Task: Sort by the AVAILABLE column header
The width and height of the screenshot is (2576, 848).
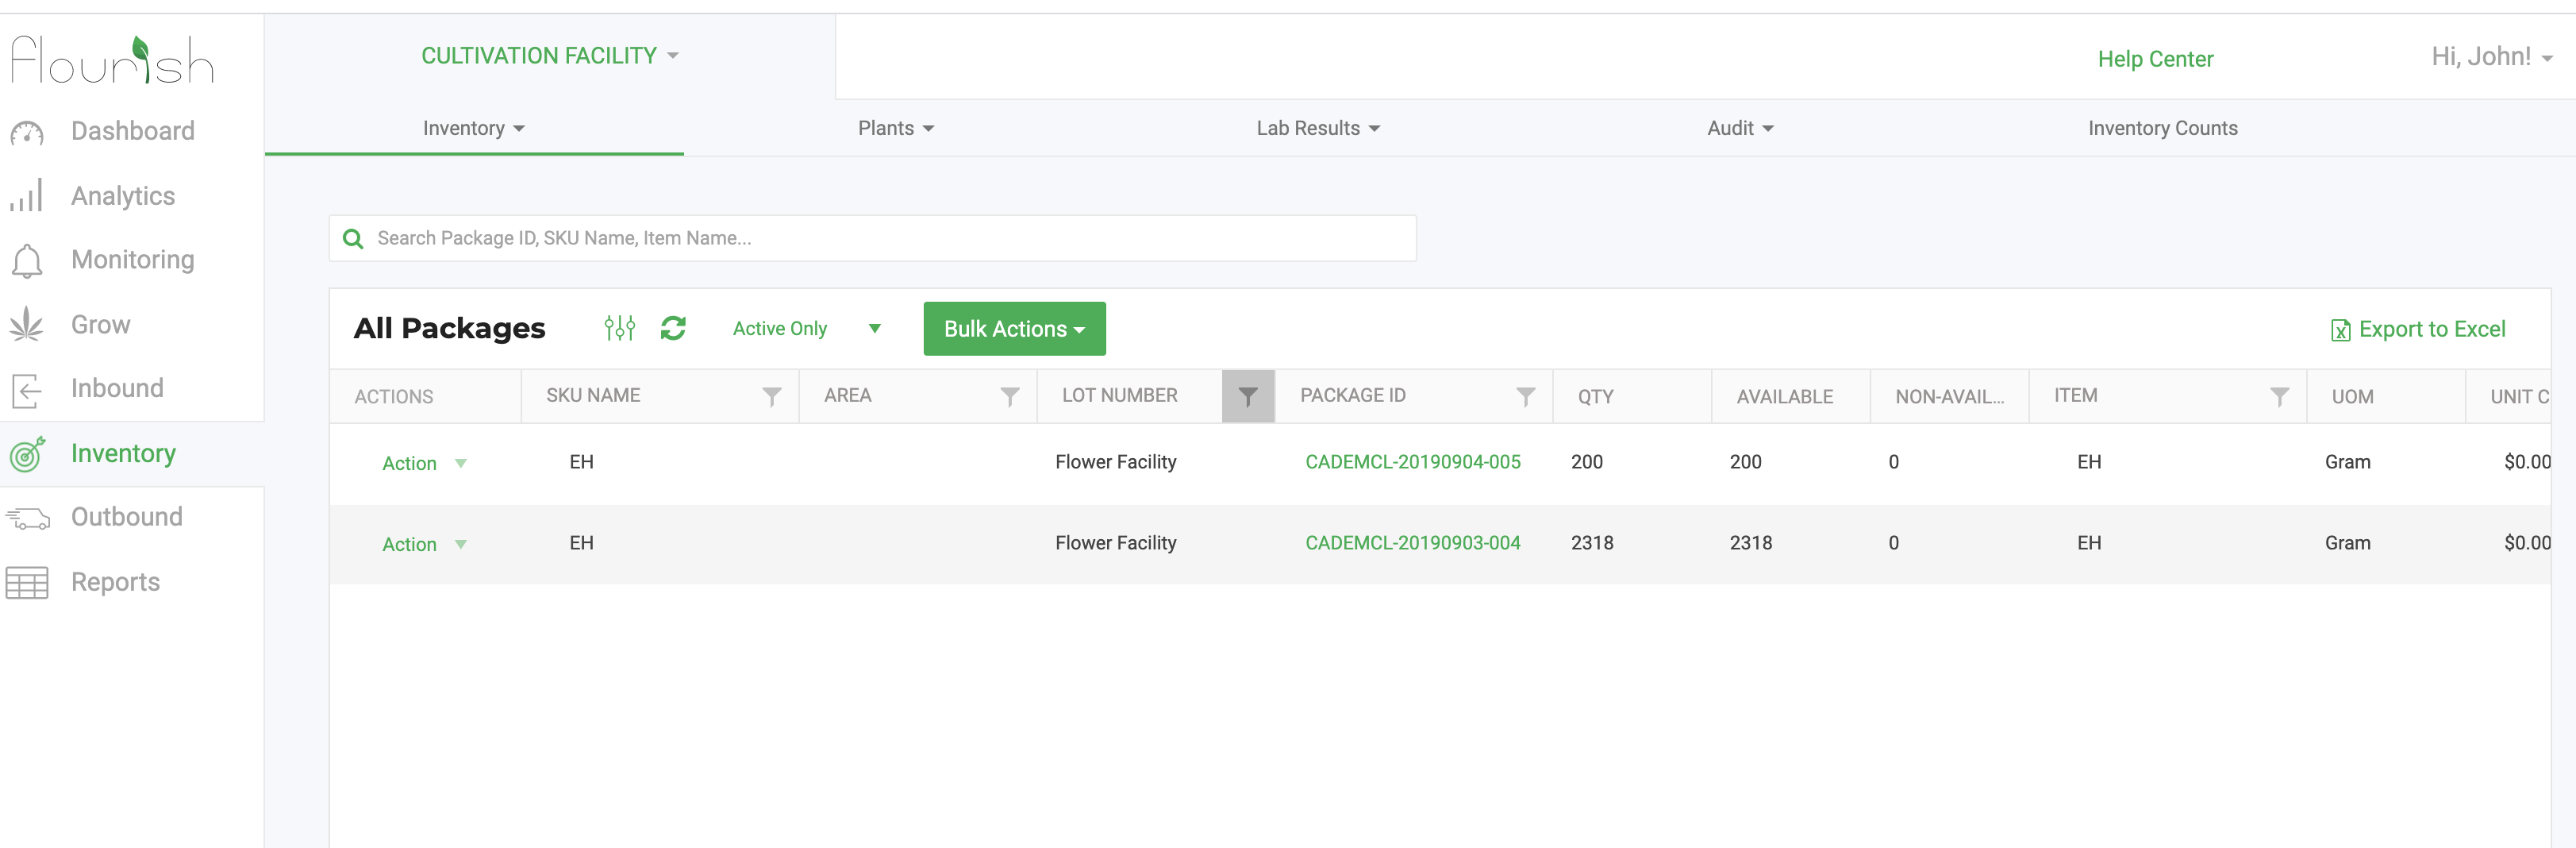Action: click(x=1784, y=397)
